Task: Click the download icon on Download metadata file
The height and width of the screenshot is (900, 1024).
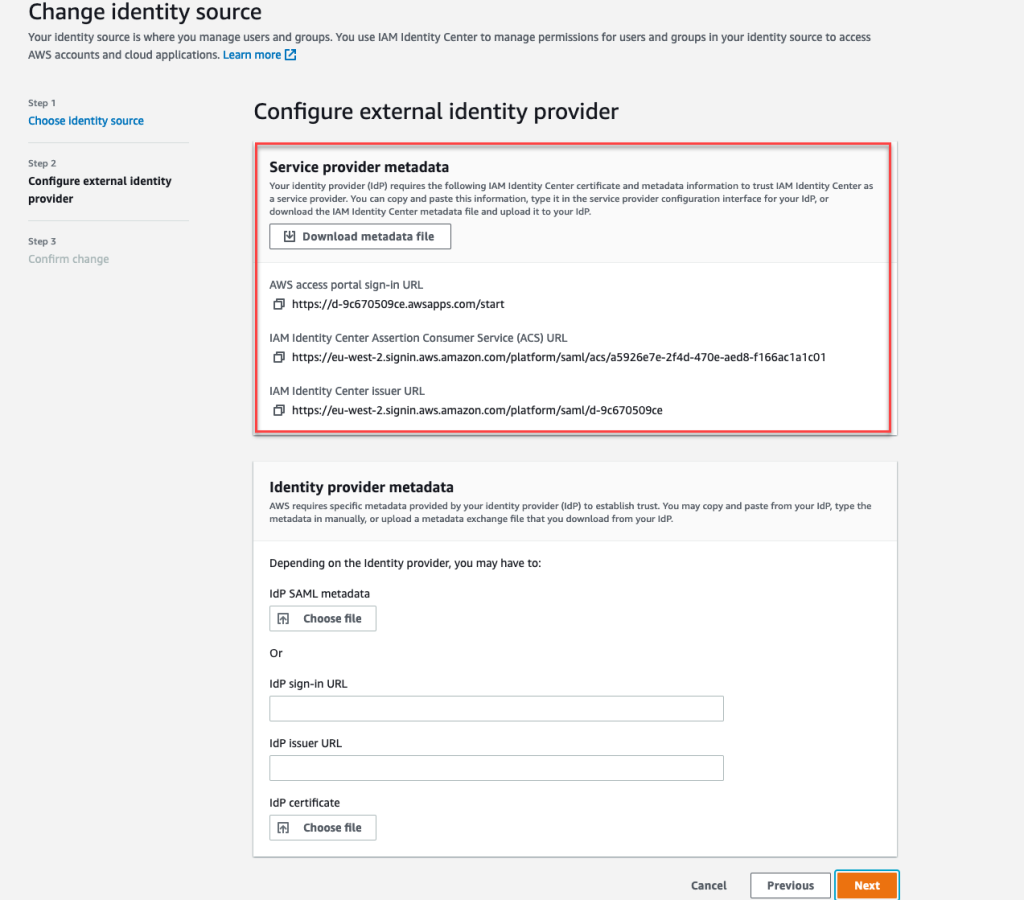Action: [288, 236]
